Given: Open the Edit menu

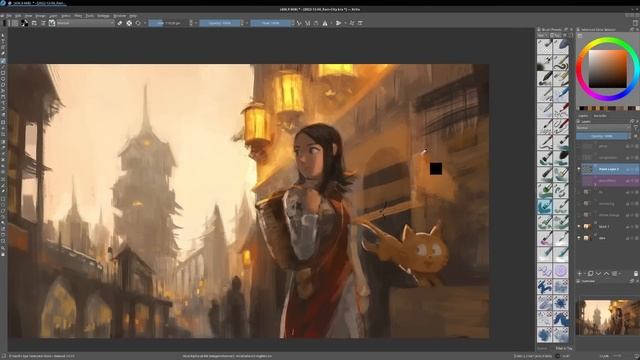Looking at the screenshot, I should click(18, 16).
